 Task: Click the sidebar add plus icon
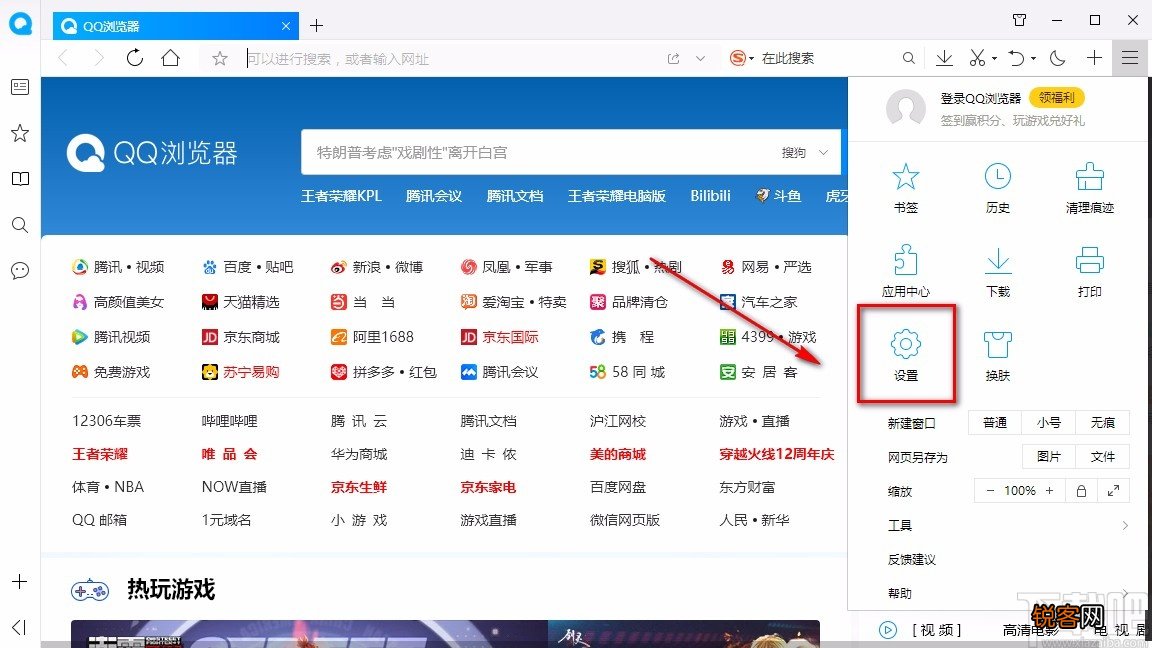pos(20,582)
